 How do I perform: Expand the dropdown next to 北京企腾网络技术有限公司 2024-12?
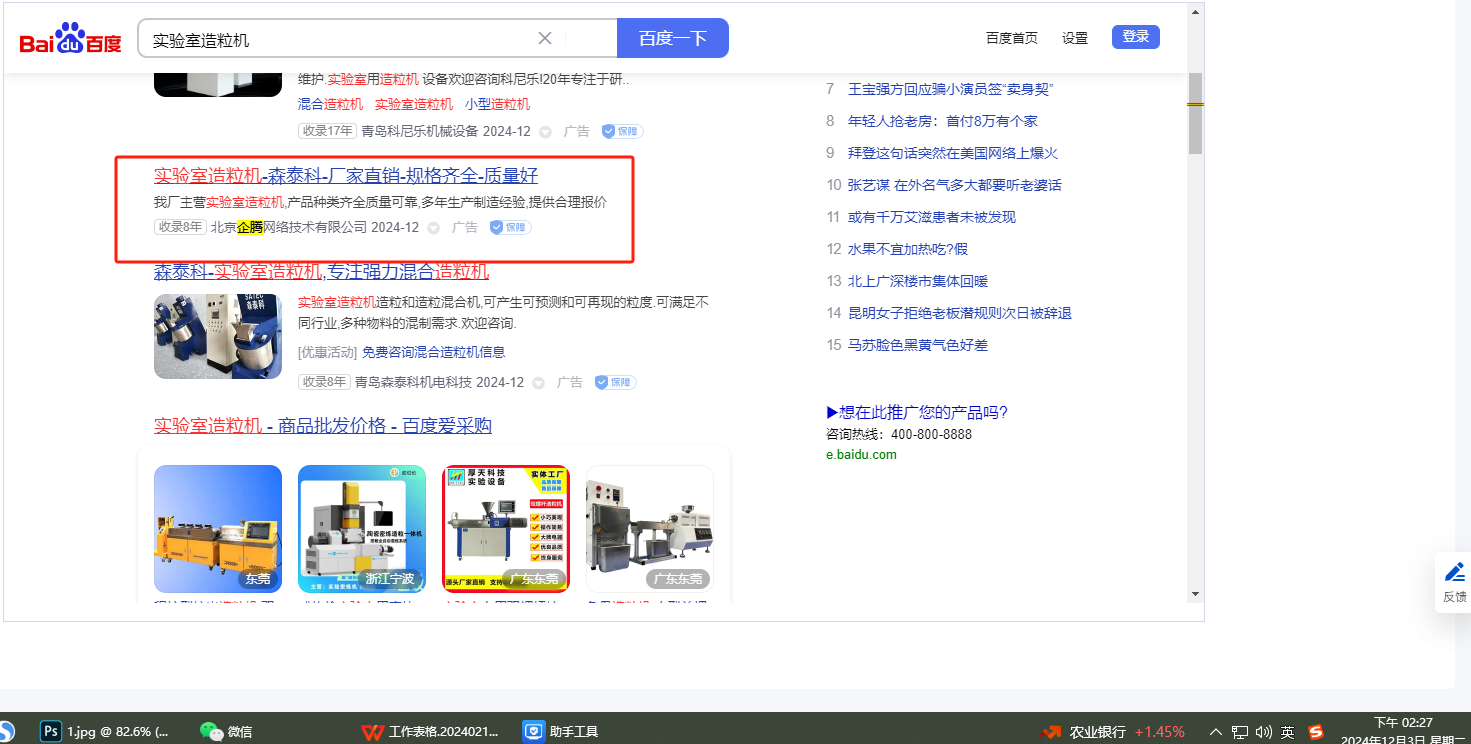point(433,228)
